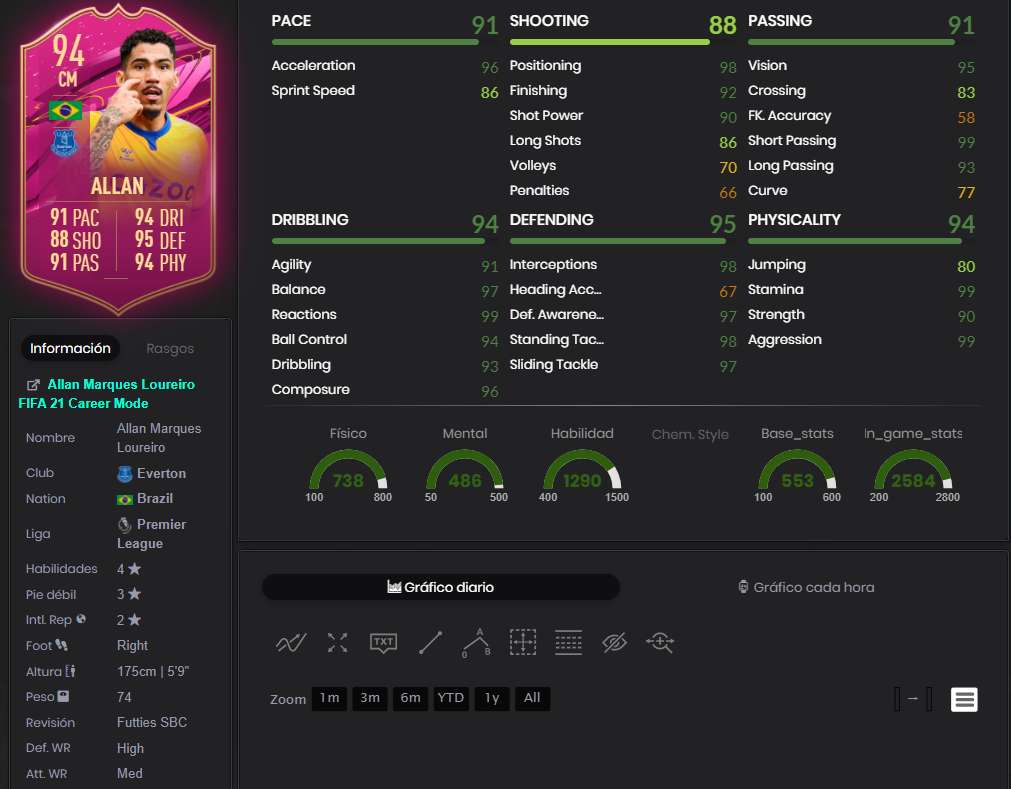Image resolution: width=1011 pixels, height=789 pixels.
Task: Click the zoom magnifier chart icon
Action: pyautogui.click(x=660, y=643)
